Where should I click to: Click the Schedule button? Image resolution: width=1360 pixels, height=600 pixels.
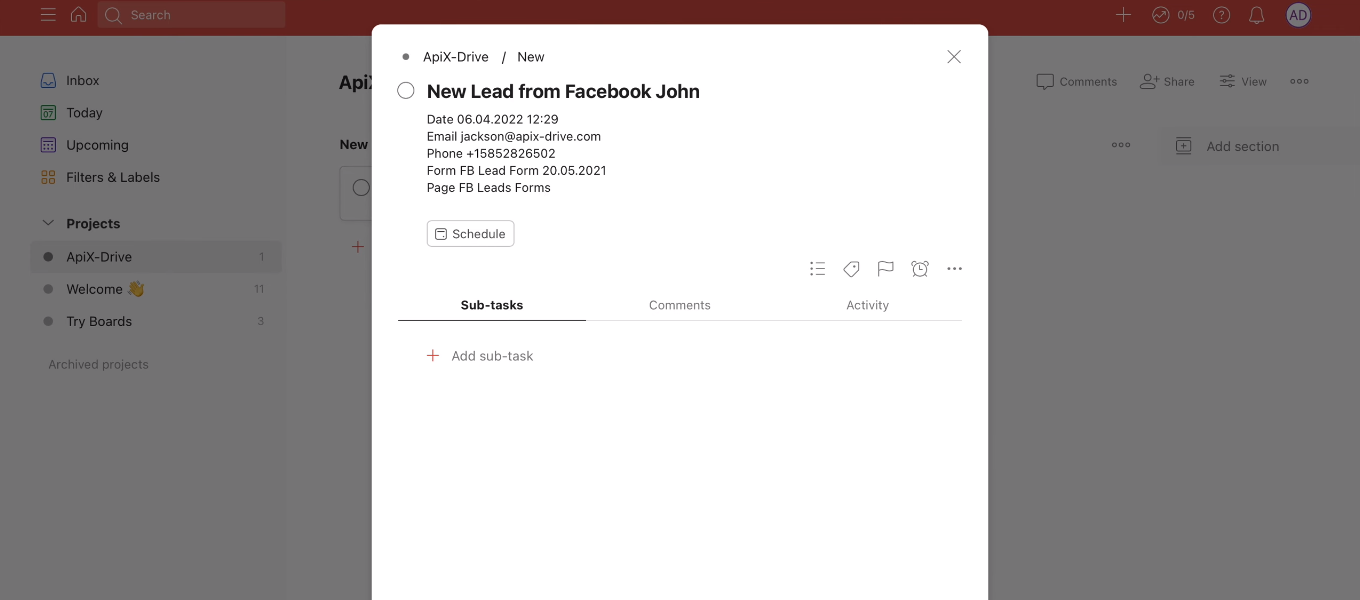(x=470, y=233)
